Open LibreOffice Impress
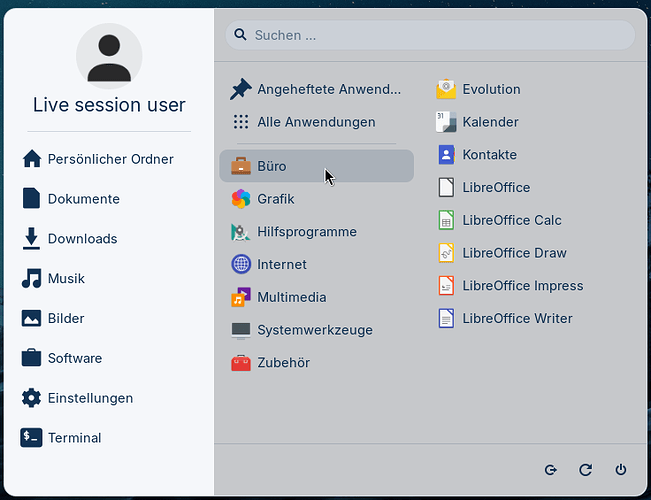This screenshot has height=500, width=651. [510, 286]
